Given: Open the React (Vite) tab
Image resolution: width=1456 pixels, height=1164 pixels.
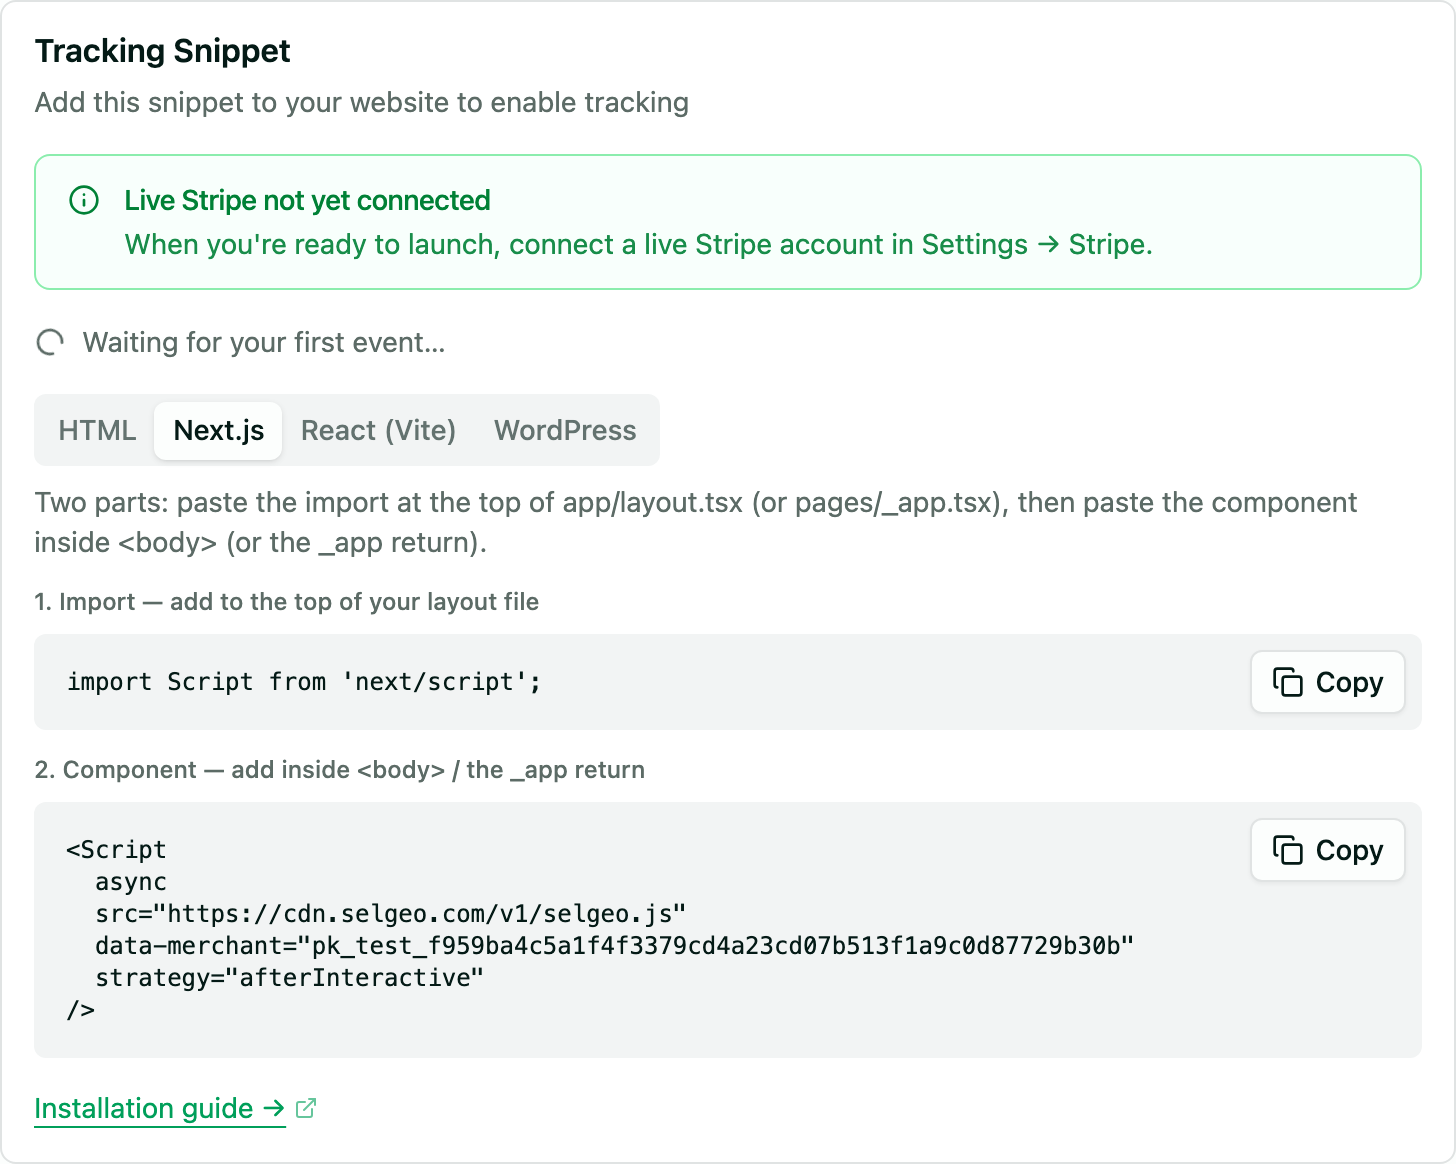Looking at the screenshot, I should (378, 430).
